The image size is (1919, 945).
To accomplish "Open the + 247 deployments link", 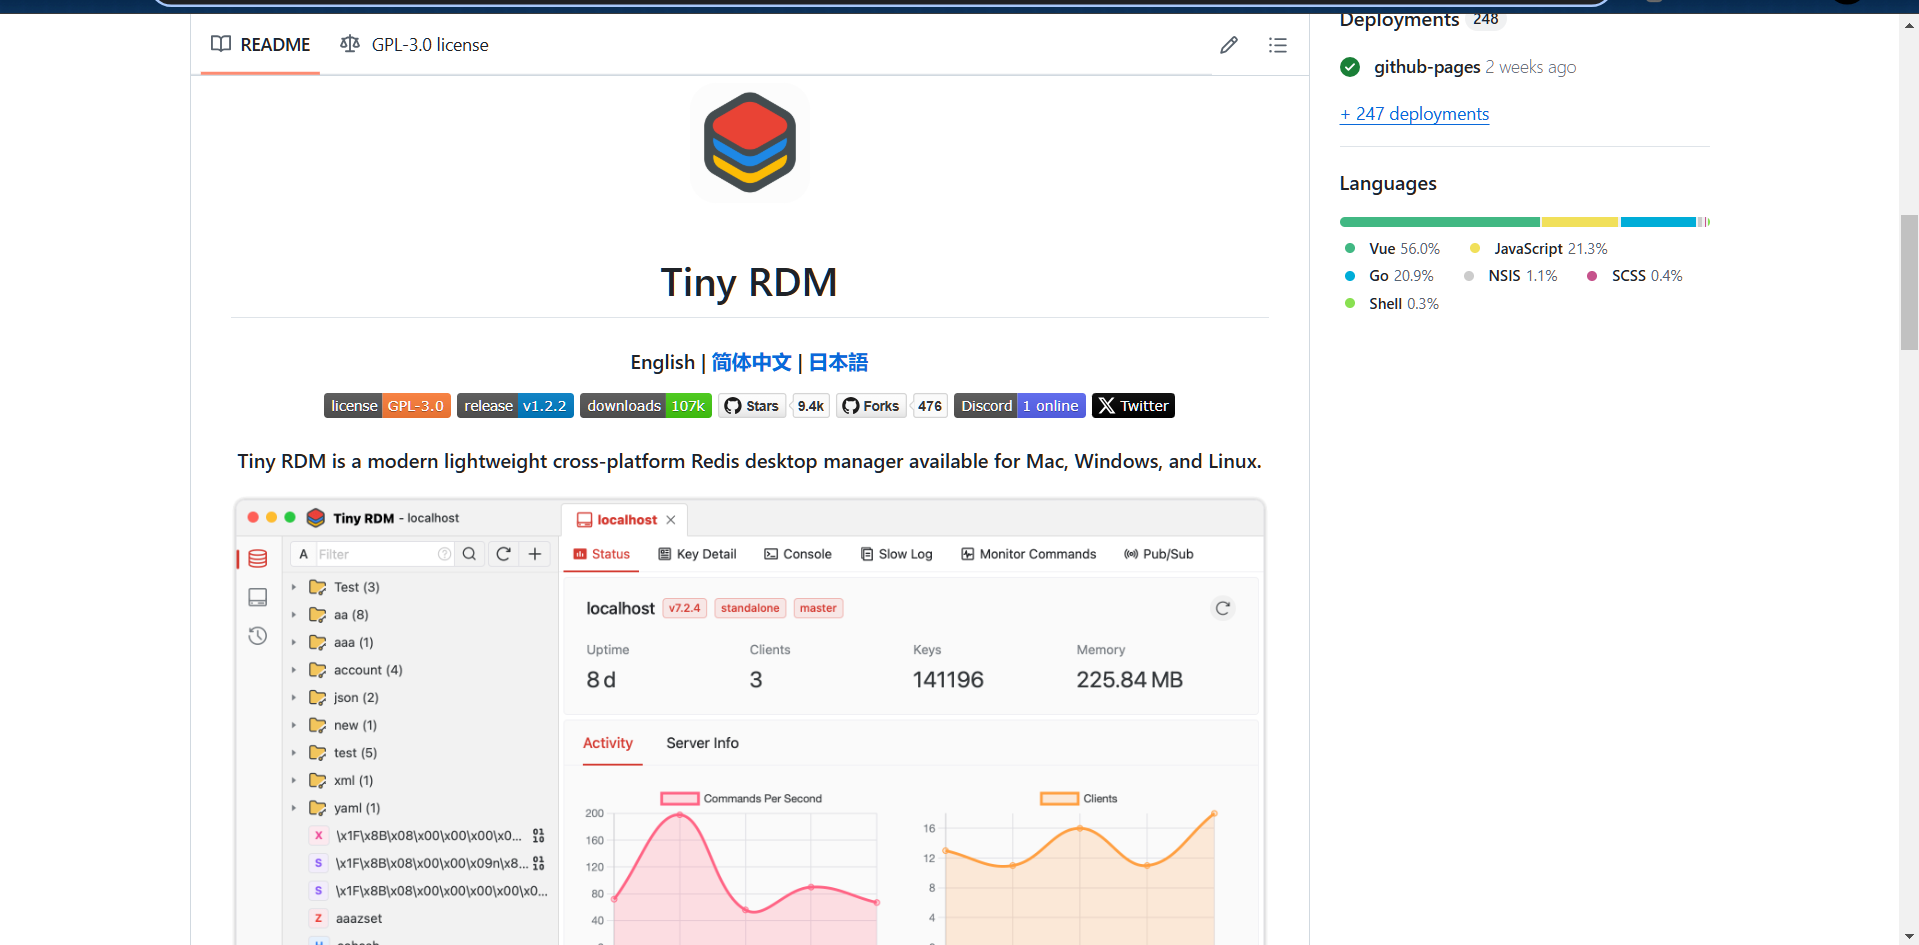I will pyautogui.click(x=1414, y=114).
